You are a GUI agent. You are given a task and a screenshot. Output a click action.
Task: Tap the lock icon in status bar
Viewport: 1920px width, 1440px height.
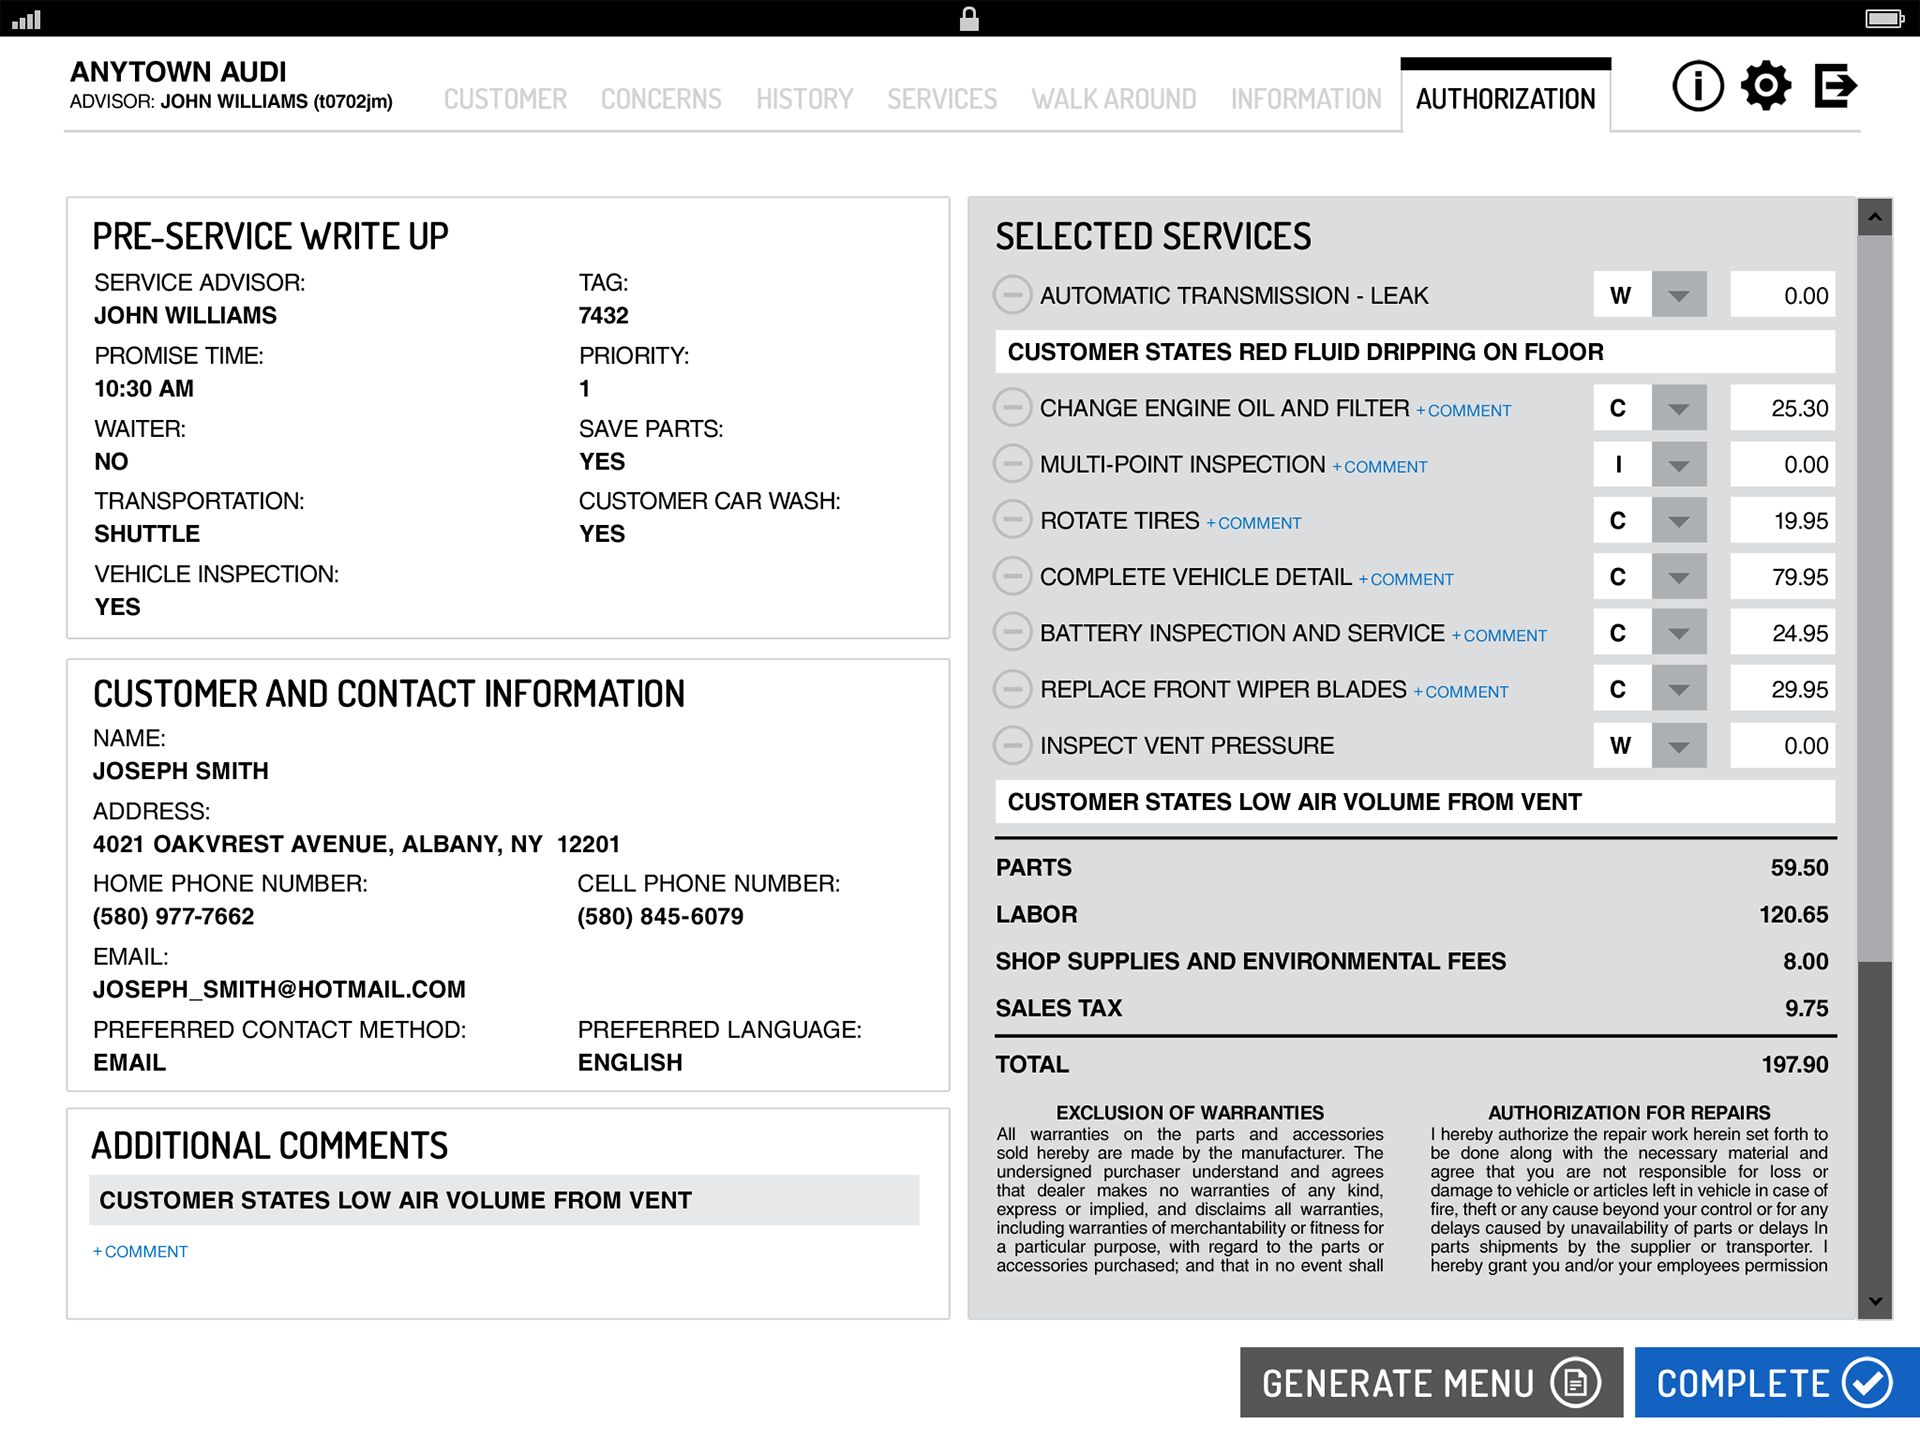tap(969, 18)
